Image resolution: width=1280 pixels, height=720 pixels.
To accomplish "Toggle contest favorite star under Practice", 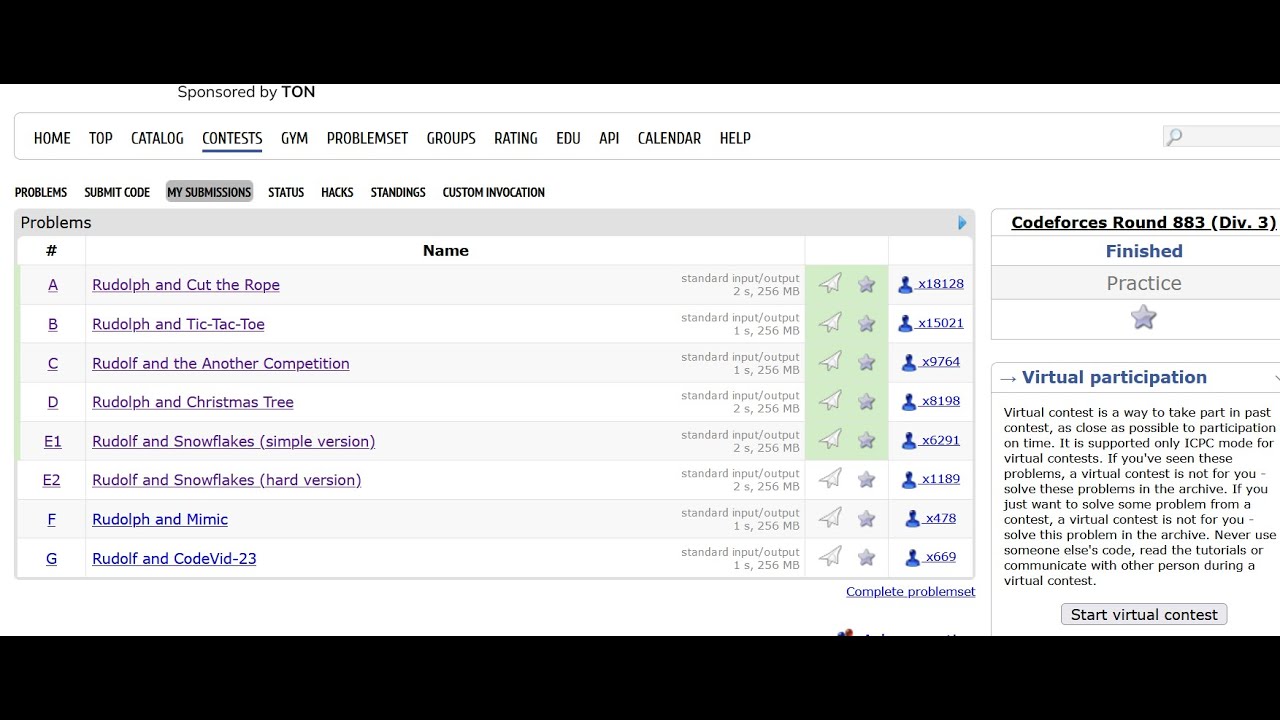I will click(1143, 318).
